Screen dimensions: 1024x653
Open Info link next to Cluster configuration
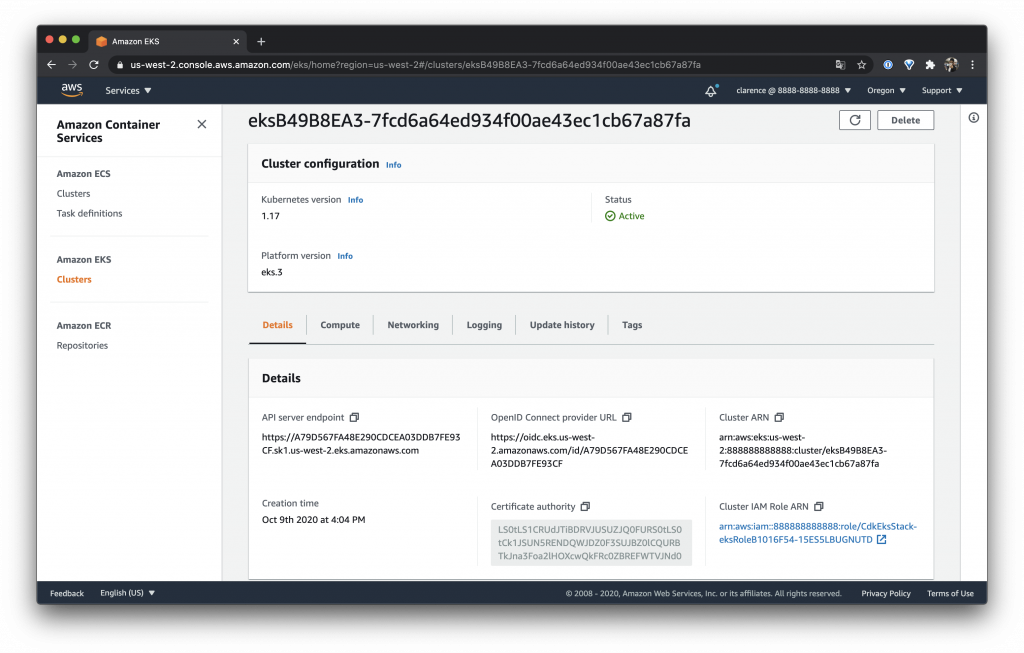(393, 165)
